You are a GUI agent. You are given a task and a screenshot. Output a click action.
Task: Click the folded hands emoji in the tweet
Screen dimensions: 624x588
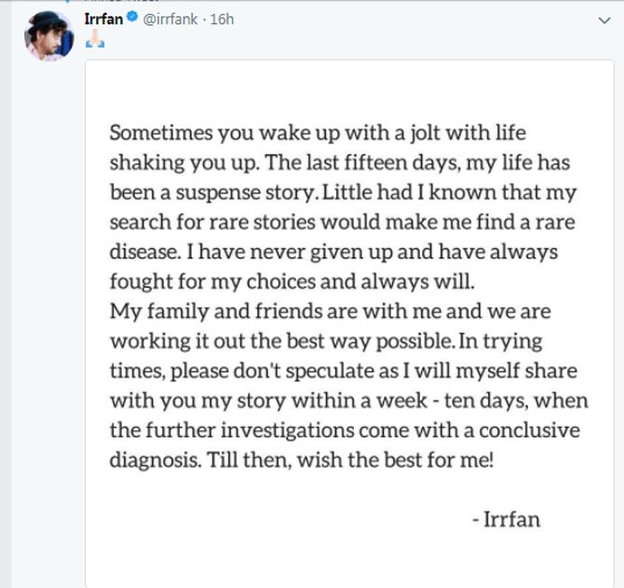[95, 41]
